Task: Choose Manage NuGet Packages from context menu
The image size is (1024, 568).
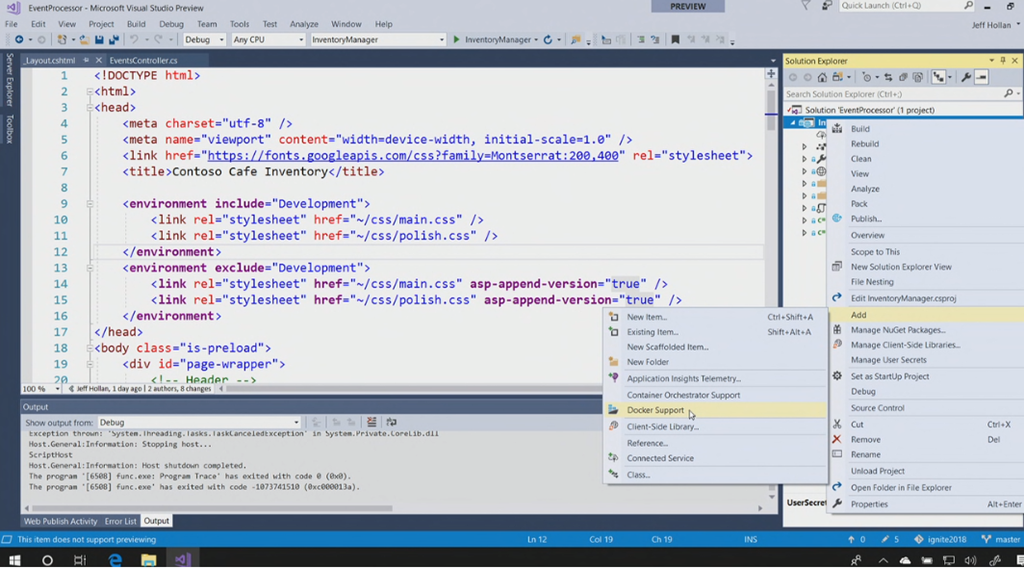Action: tap(897, 330)
